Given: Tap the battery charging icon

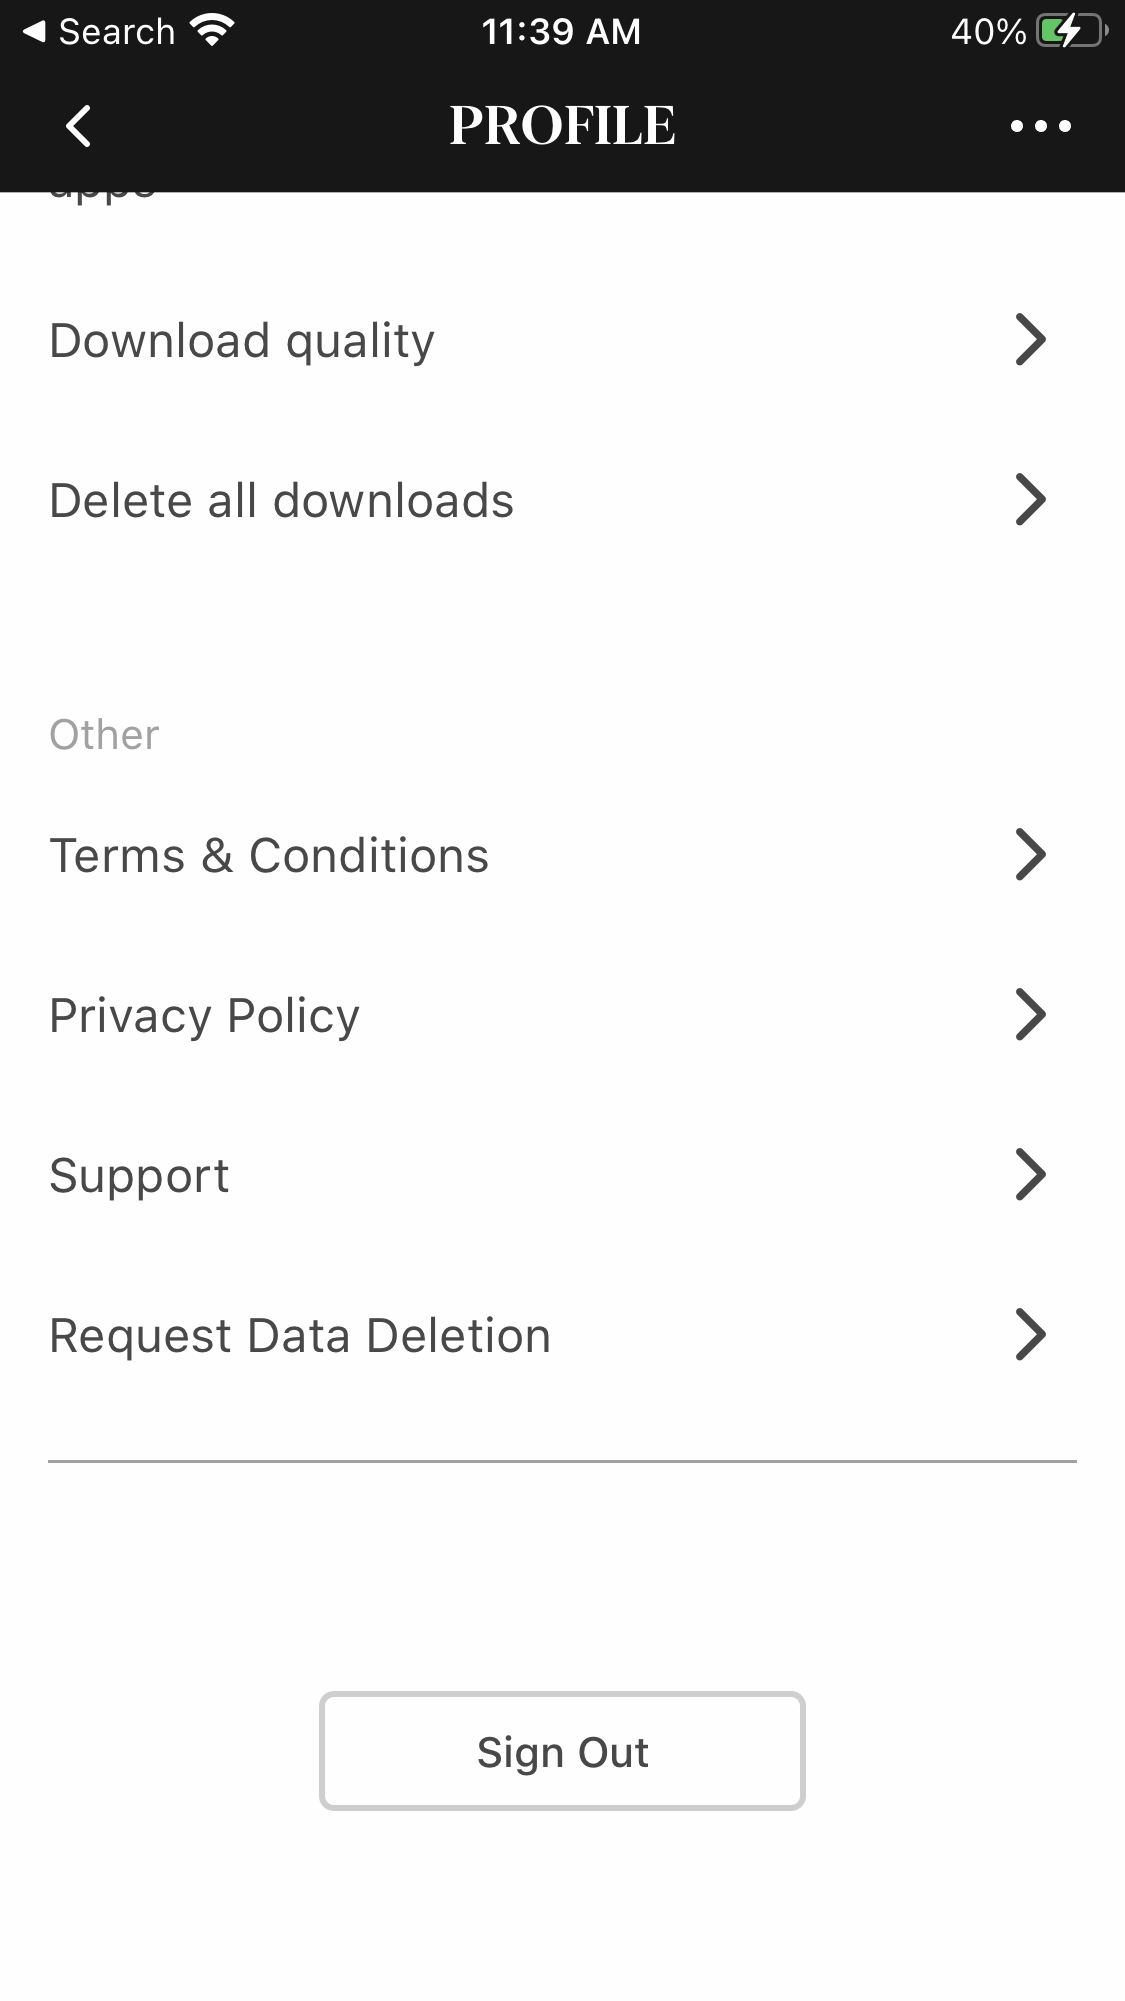Looking at the screenshot, I should tap(1071, 32).
